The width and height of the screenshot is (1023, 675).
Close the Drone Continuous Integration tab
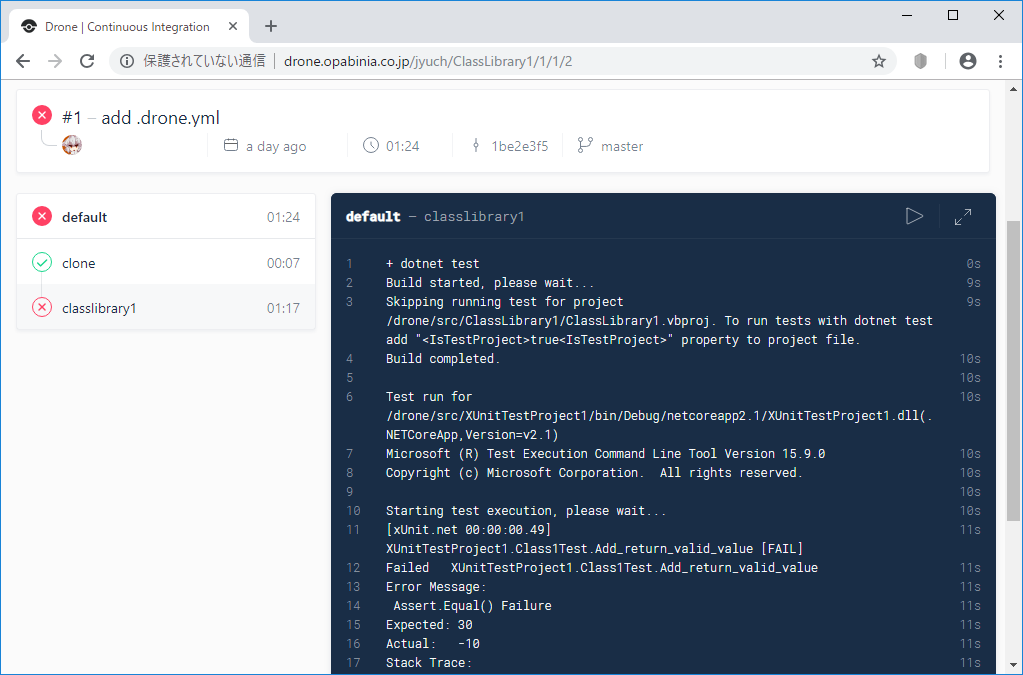pyautogui.click(x=233, y=26)
